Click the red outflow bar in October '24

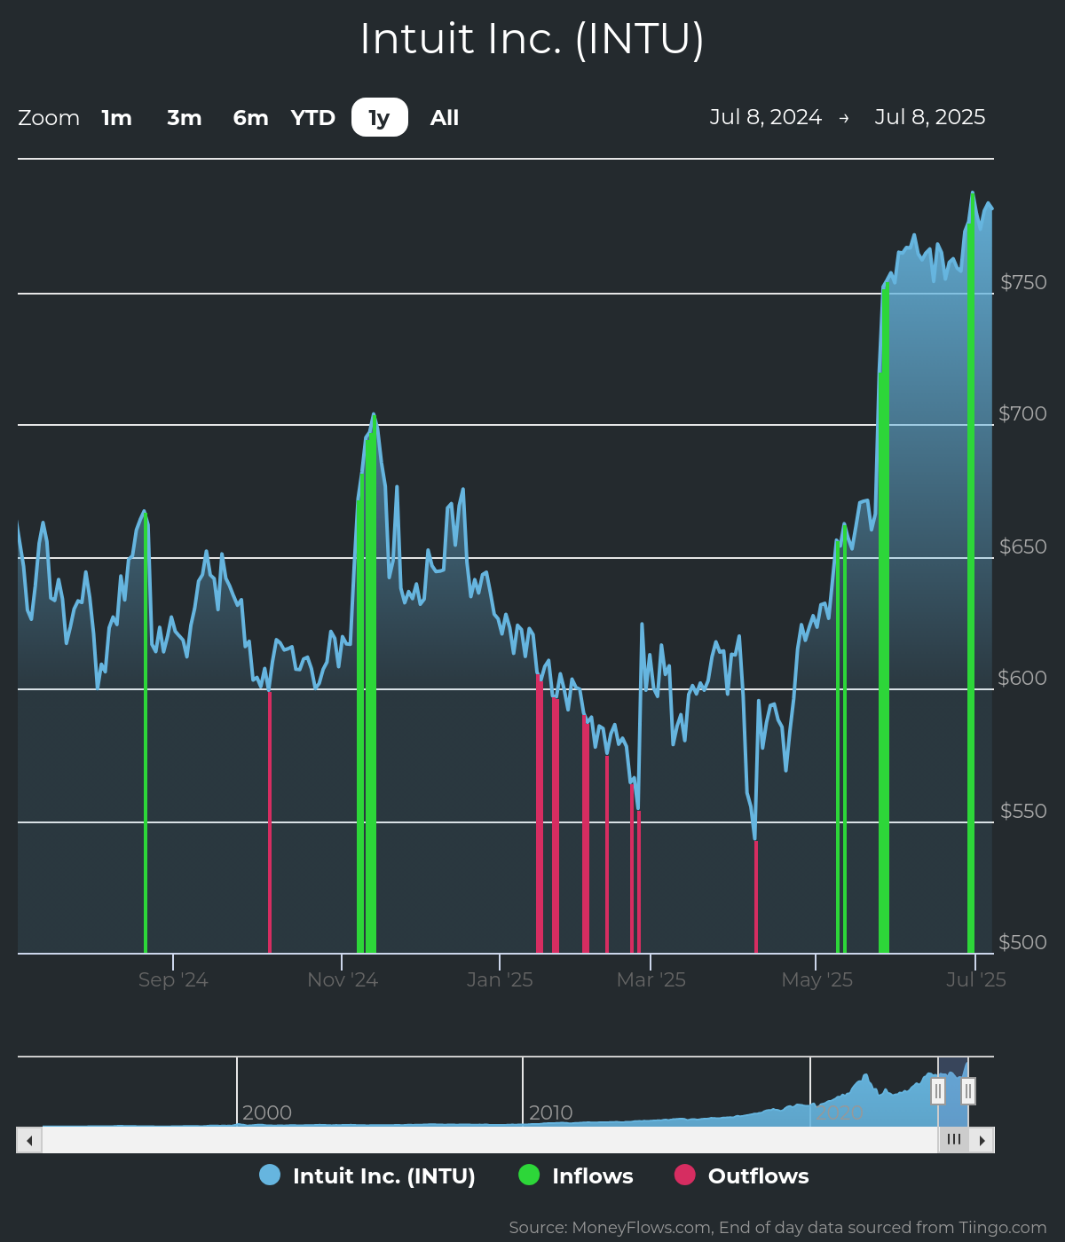pos(269,822)
